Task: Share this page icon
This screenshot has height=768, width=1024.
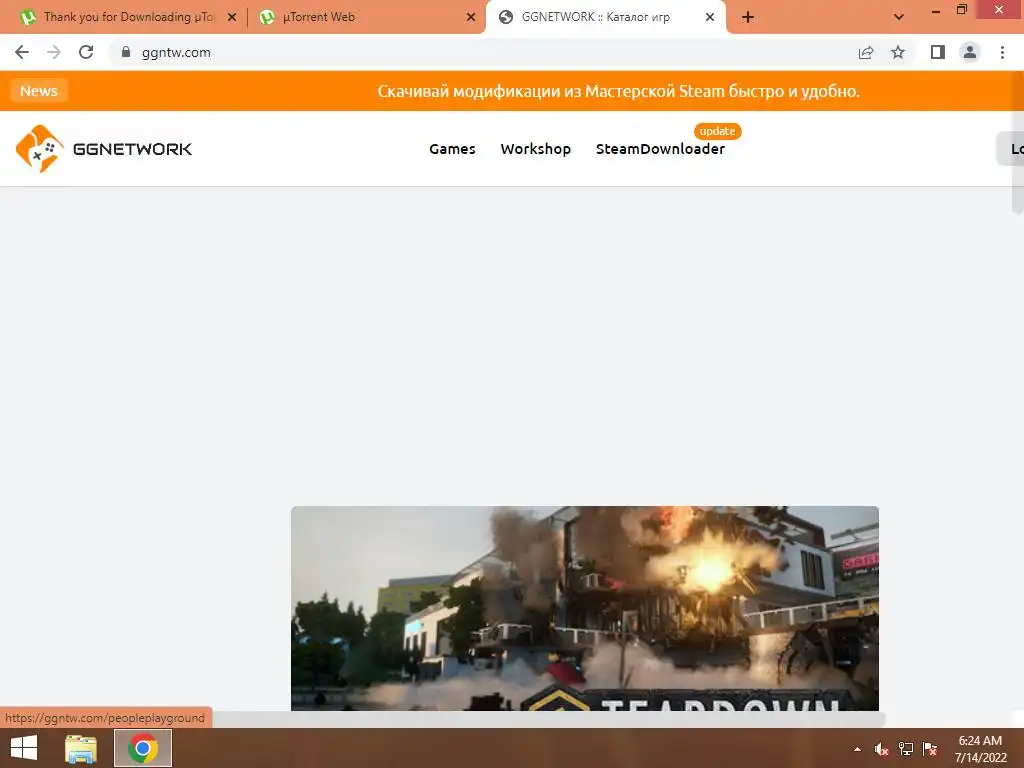Action: click(x=866, y=52)
